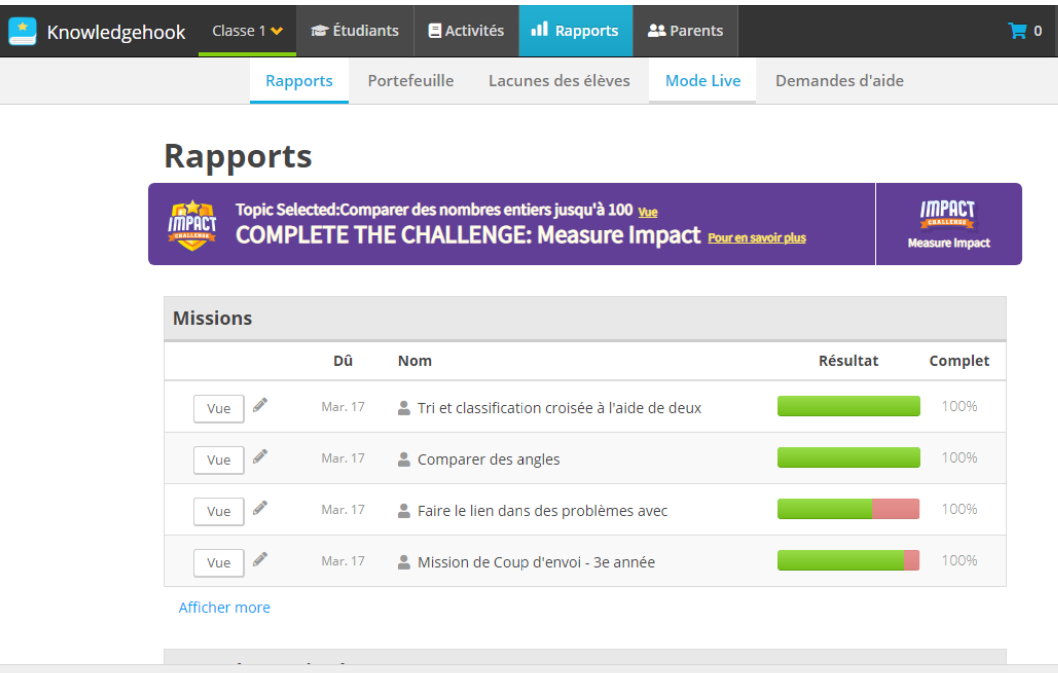Click the Knowledgehook logo icon

pyautogui.click(x=22, y=31)
